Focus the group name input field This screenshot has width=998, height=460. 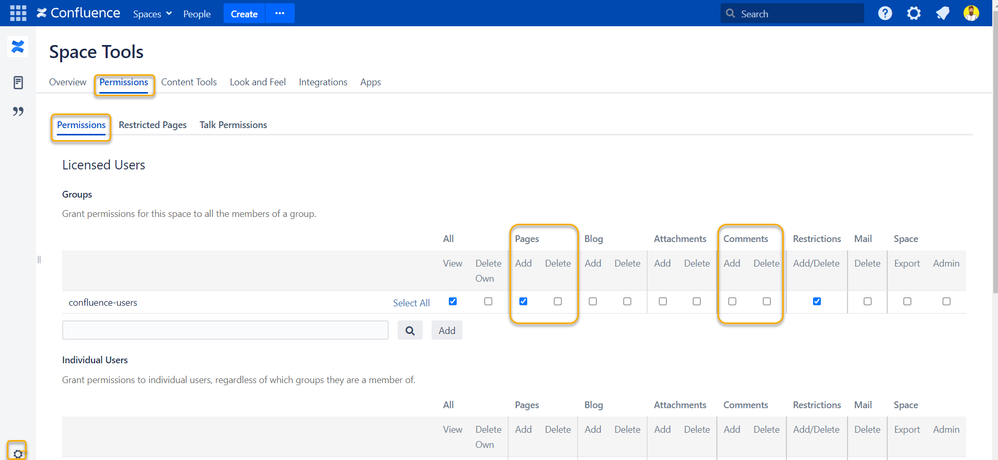[225, 330]
